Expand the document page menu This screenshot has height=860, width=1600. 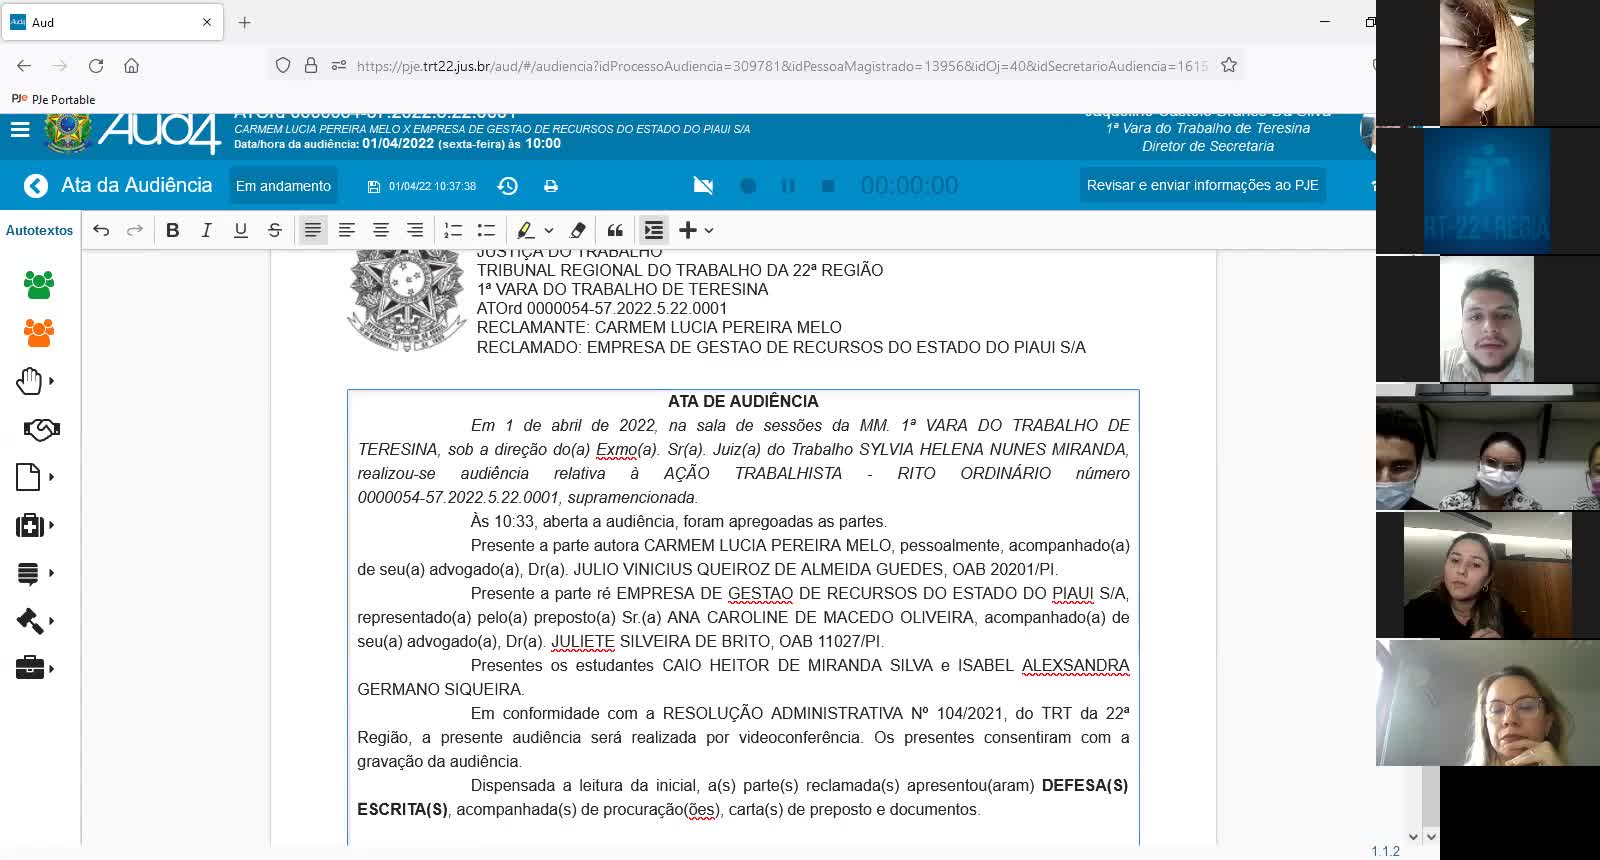coord(35,477)
